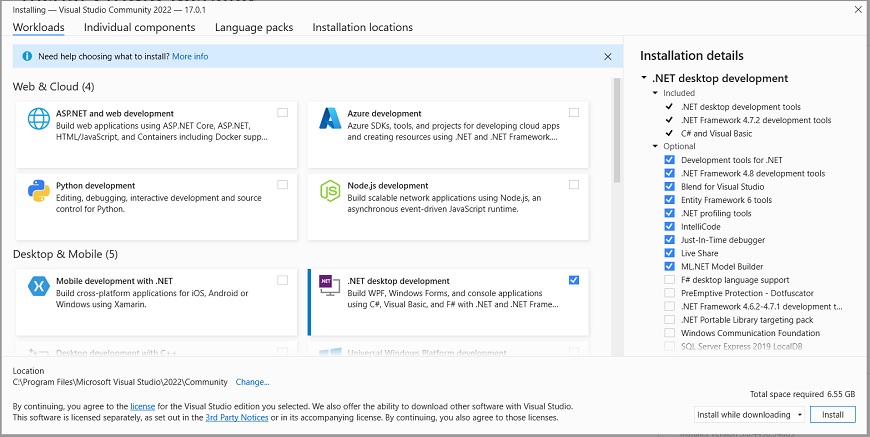The height and width of the screenshot is (437, 870).
Task: Collapse the Optional components section
Action: tap(655, 146)
